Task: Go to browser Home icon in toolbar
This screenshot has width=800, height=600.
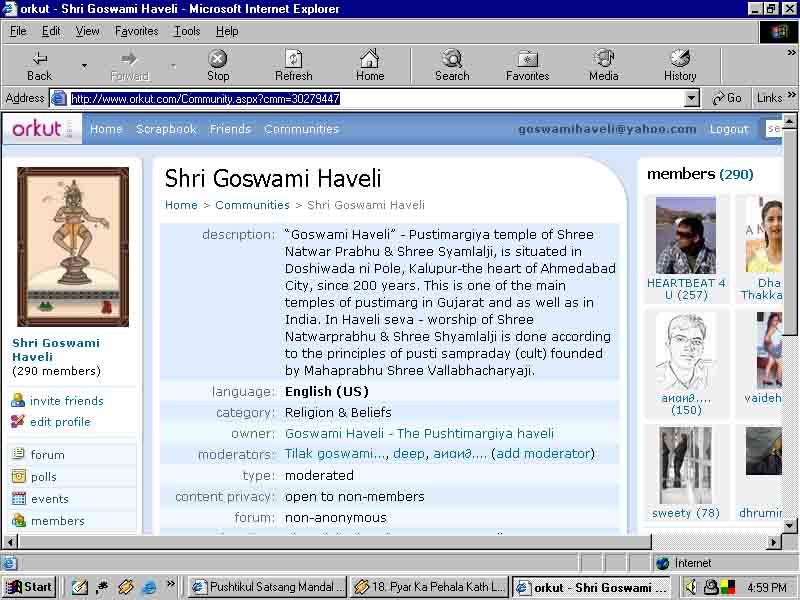Action: tap(370, 59)
